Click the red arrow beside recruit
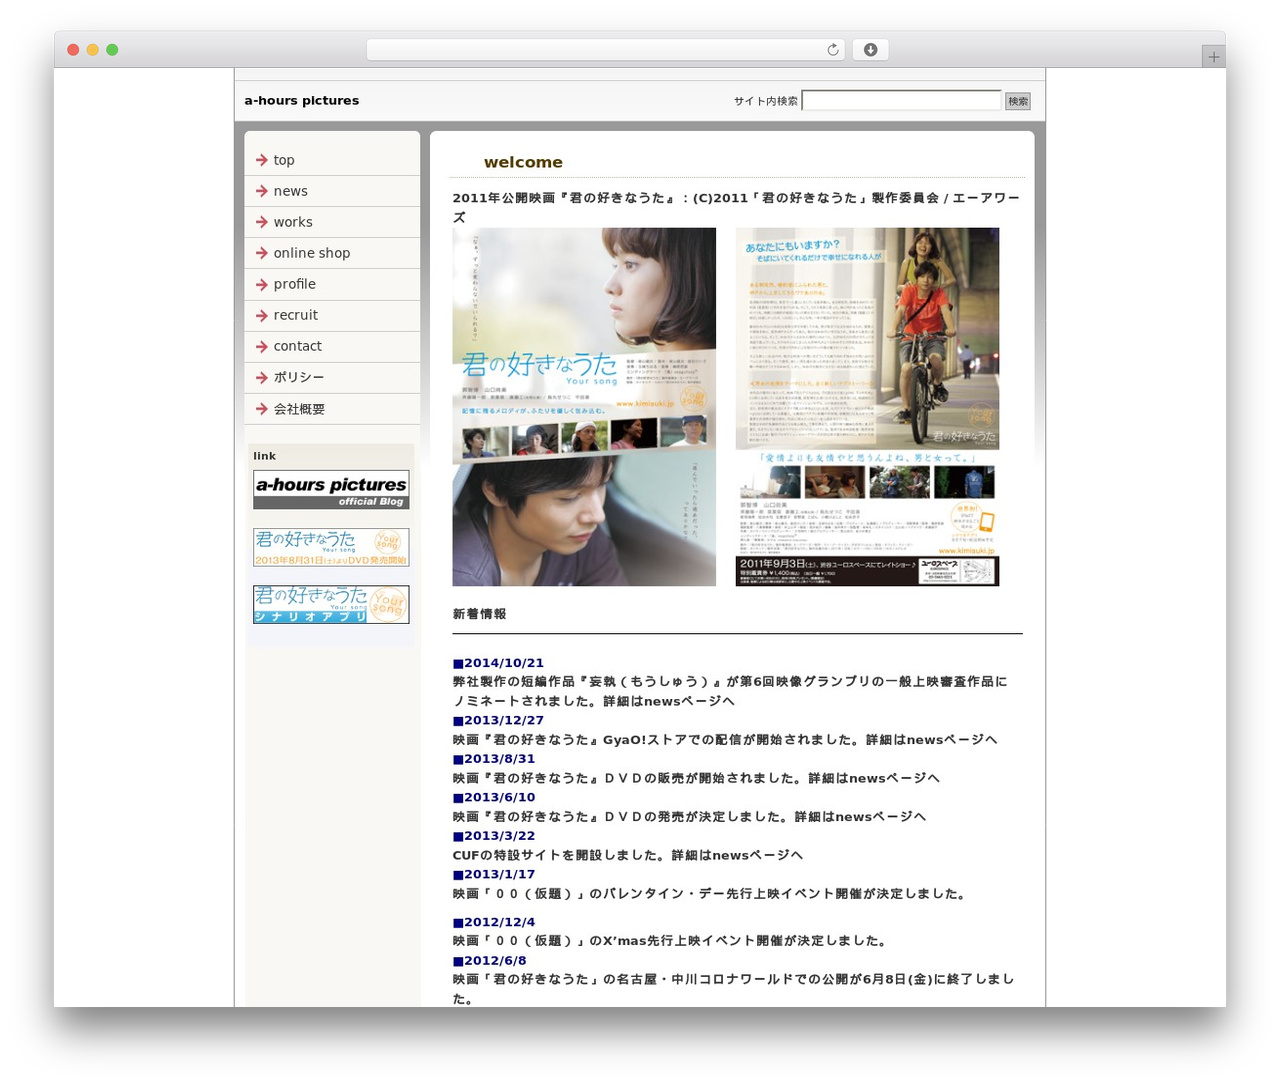Image resolution: width=1280 pixels, height=1084 pixels. [261, 315]
